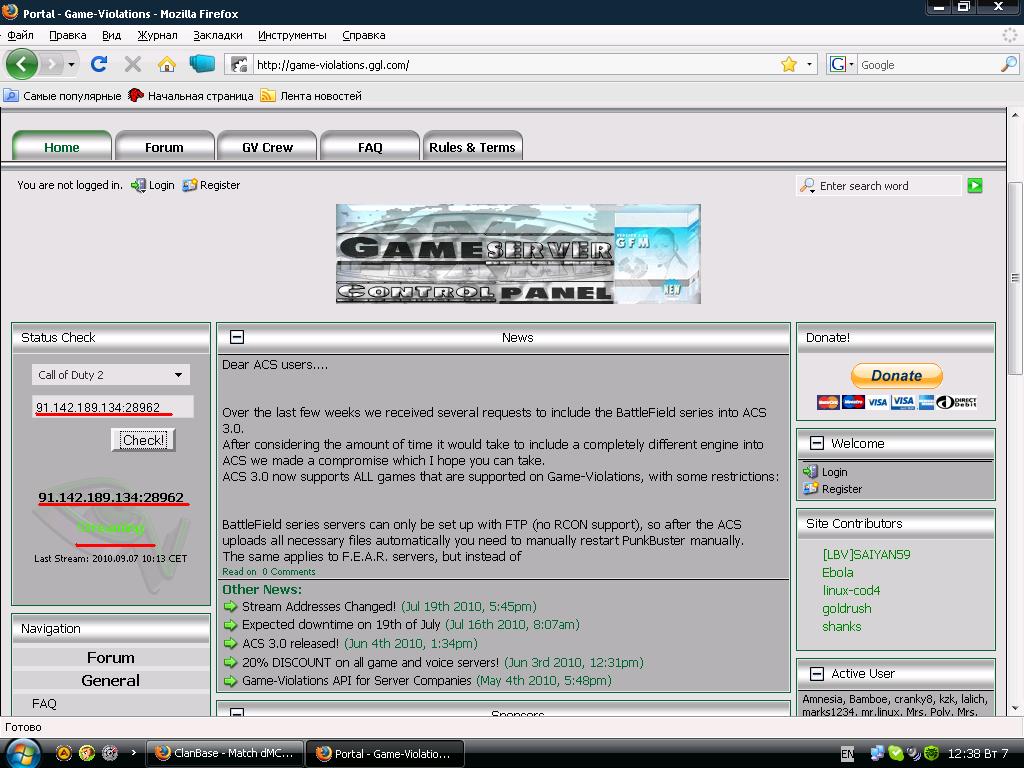Click the server address input field
This screenshot has height=768, width=1024.
click(x=110, y=407)
